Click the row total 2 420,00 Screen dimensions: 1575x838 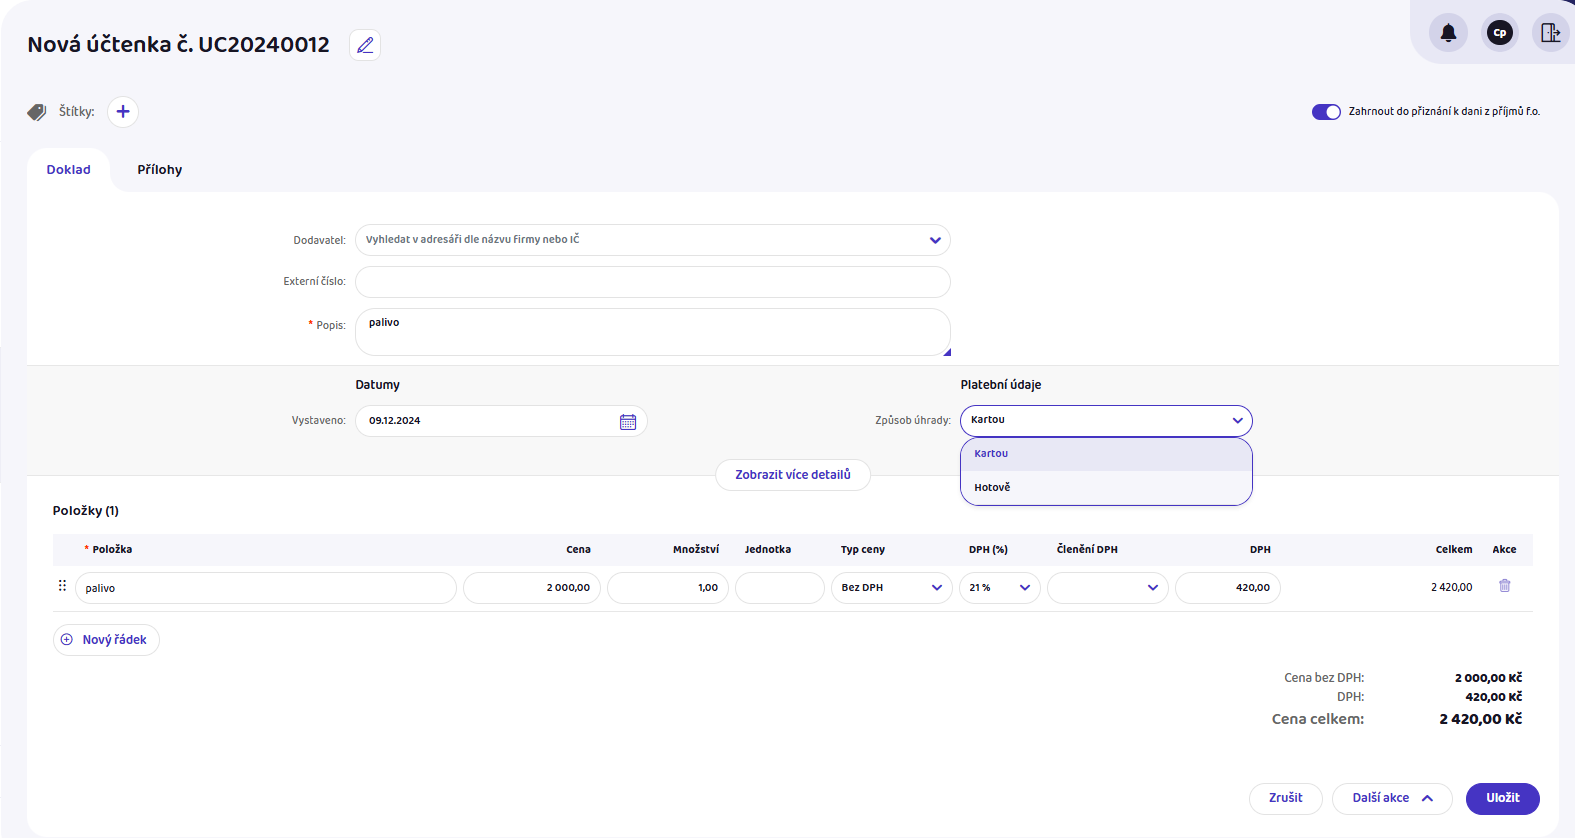click(x=1451, y=588)
